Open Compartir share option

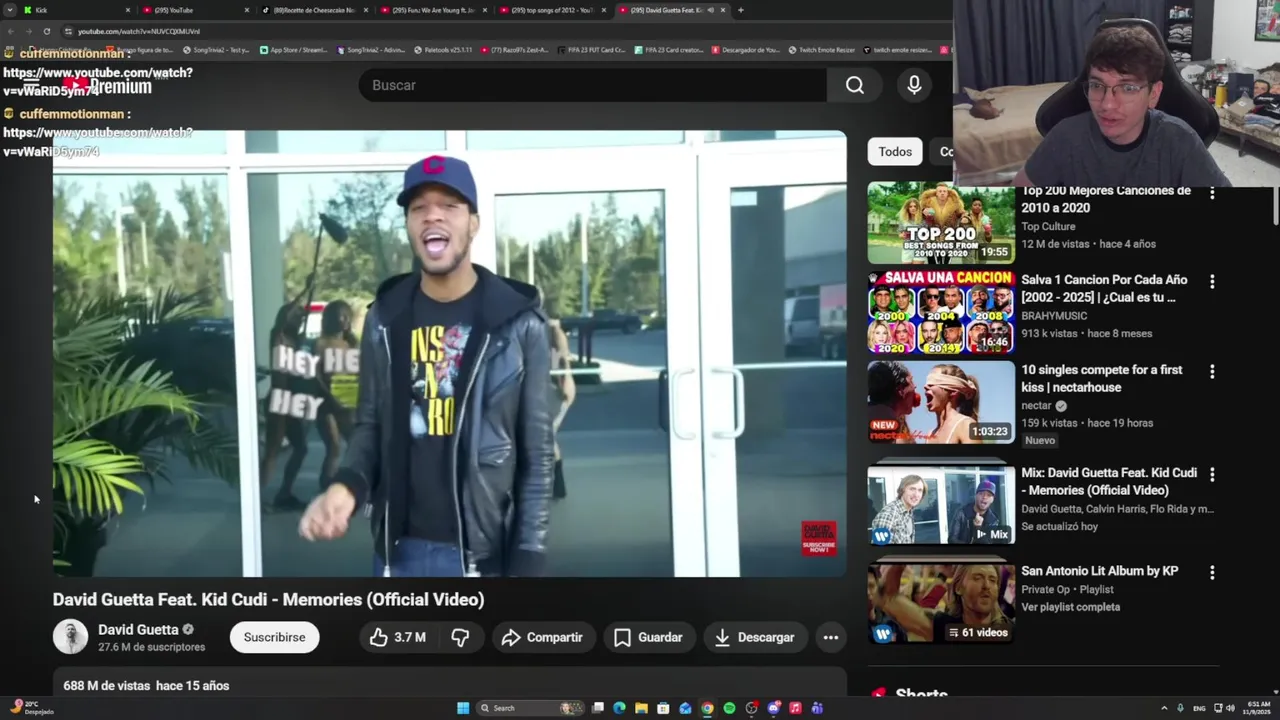[x=542, y=637]
